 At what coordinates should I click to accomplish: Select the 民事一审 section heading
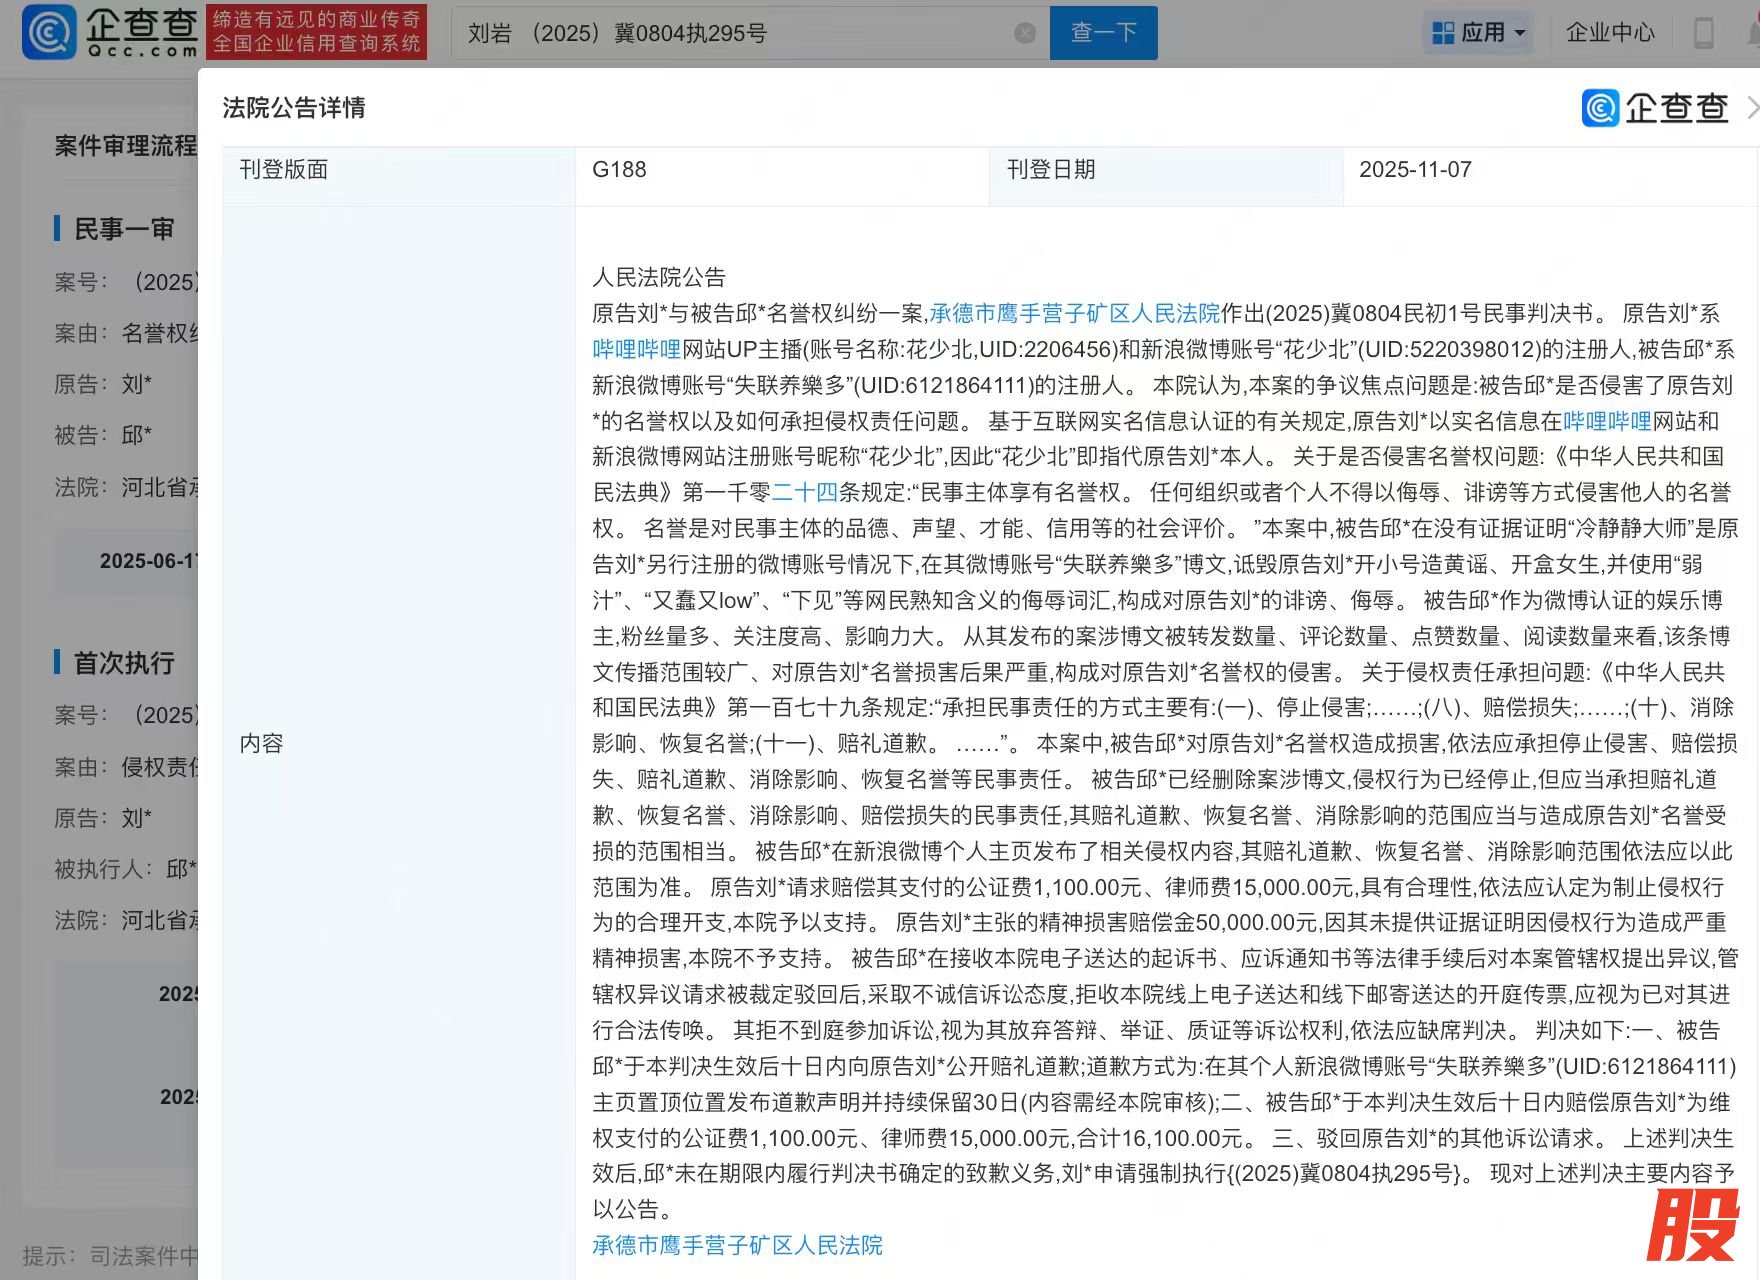pyautogui.click(x=124, y=229)
